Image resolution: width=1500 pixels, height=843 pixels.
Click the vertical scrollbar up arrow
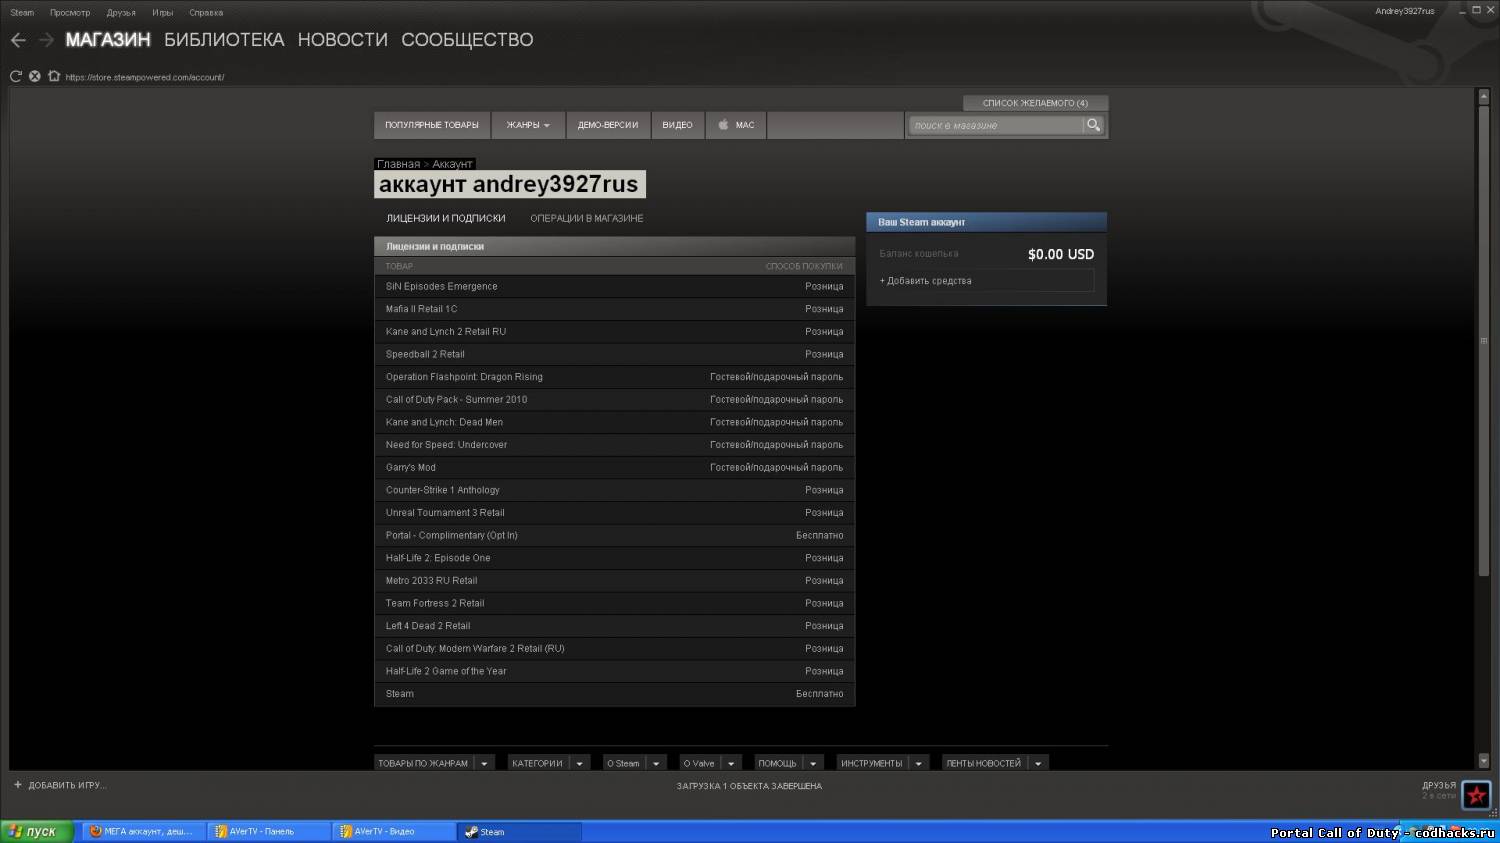pos(1483,96)
